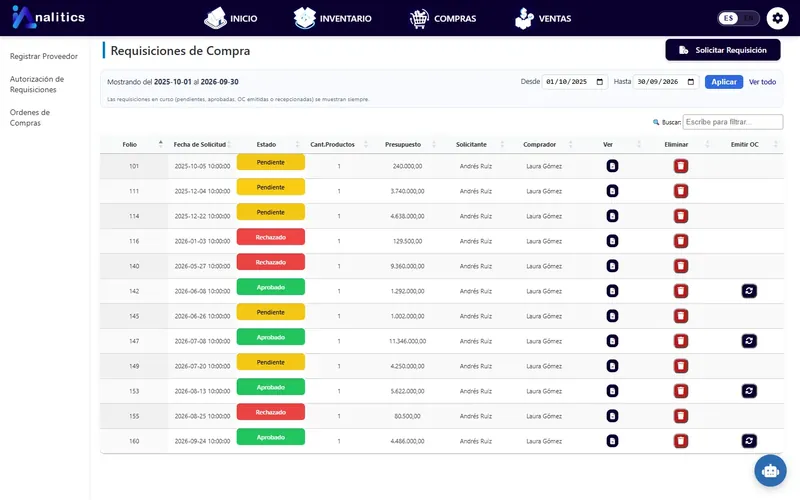View requisition folio 114
Image resolution: width=800 pixels, height=500 pixels.
612,216
